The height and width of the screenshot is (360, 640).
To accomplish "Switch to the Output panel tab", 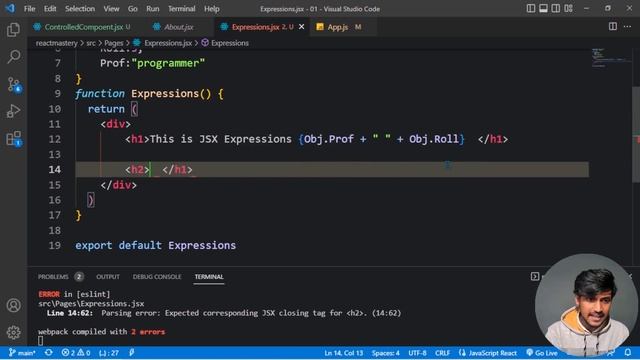I will (x=108, y=277).
